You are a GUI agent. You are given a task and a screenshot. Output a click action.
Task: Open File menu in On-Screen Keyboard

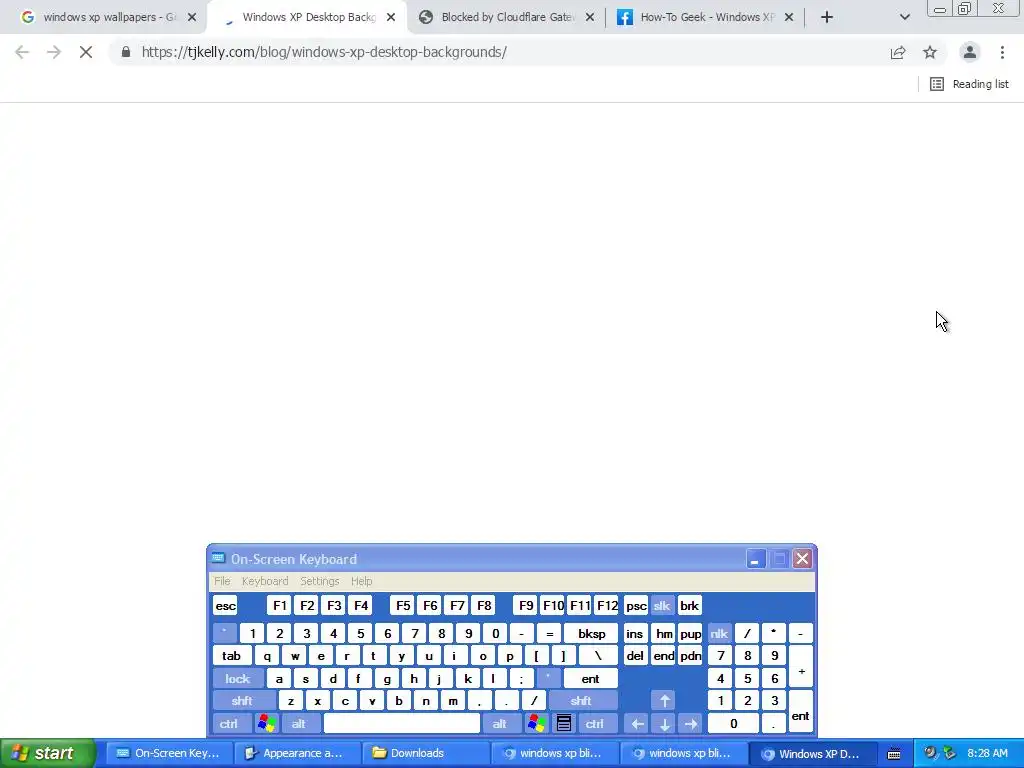click(x=222, y=581)
